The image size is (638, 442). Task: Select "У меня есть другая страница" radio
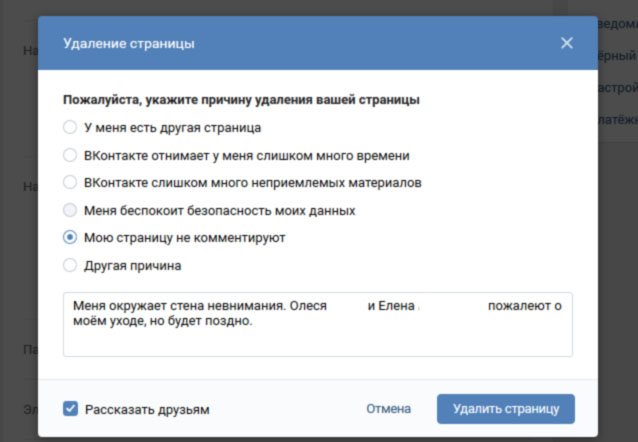(70, 127)
